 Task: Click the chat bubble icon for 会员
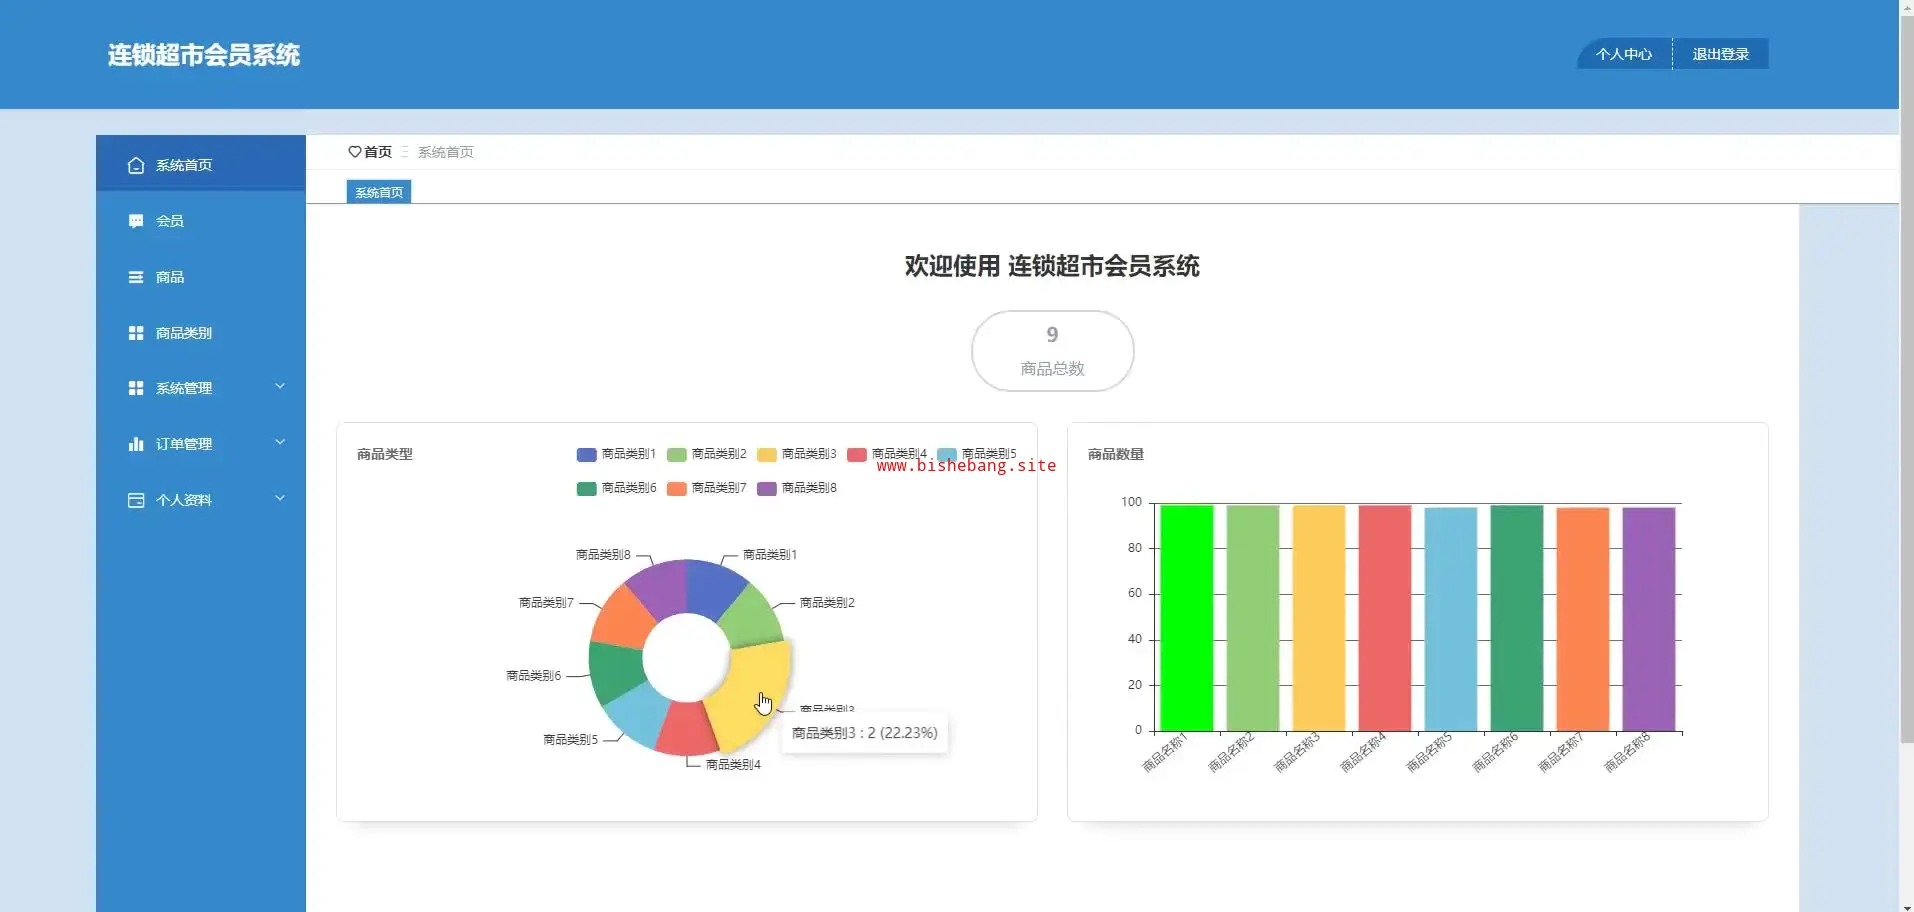click(x=136, y=221)
